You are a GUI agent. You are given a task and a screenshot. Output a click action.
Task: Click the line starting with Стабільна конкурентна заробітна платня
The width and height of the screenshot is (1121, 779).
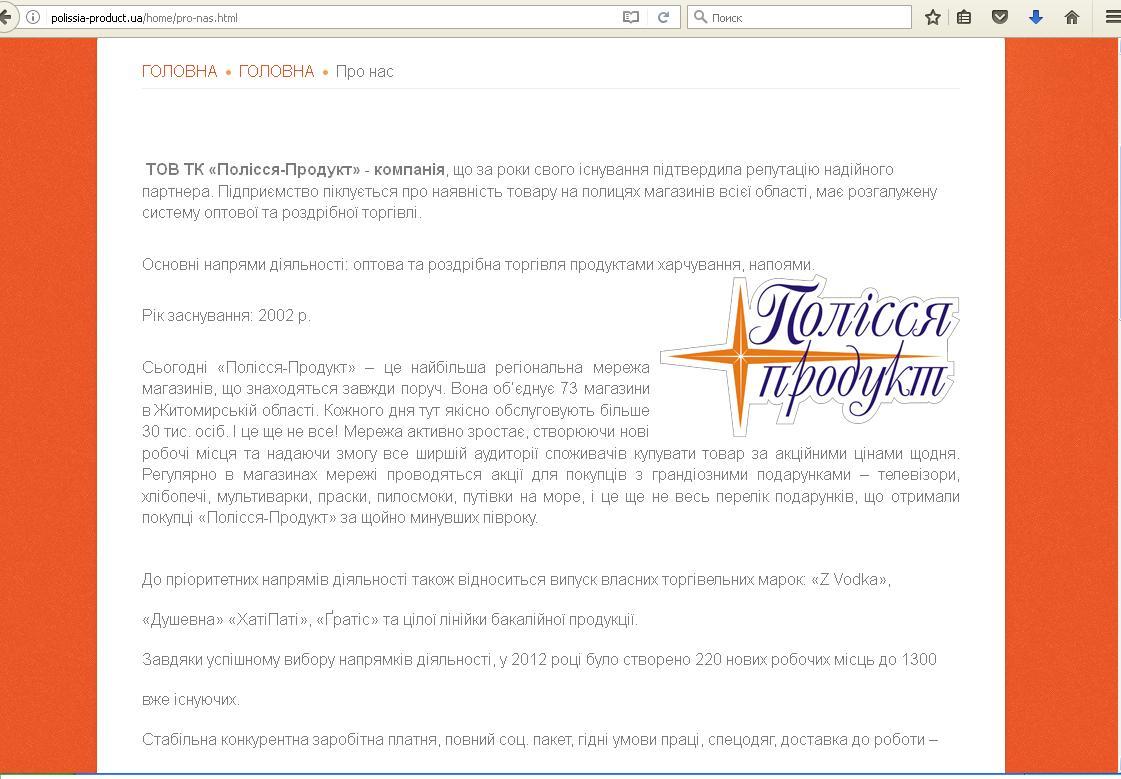[x=540, y=740]
